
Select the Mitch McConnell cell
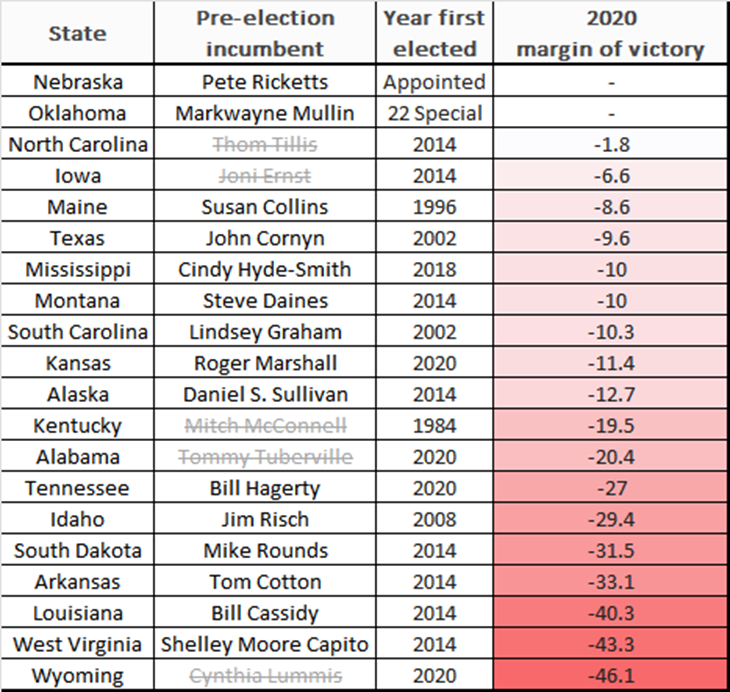point(264,426)
